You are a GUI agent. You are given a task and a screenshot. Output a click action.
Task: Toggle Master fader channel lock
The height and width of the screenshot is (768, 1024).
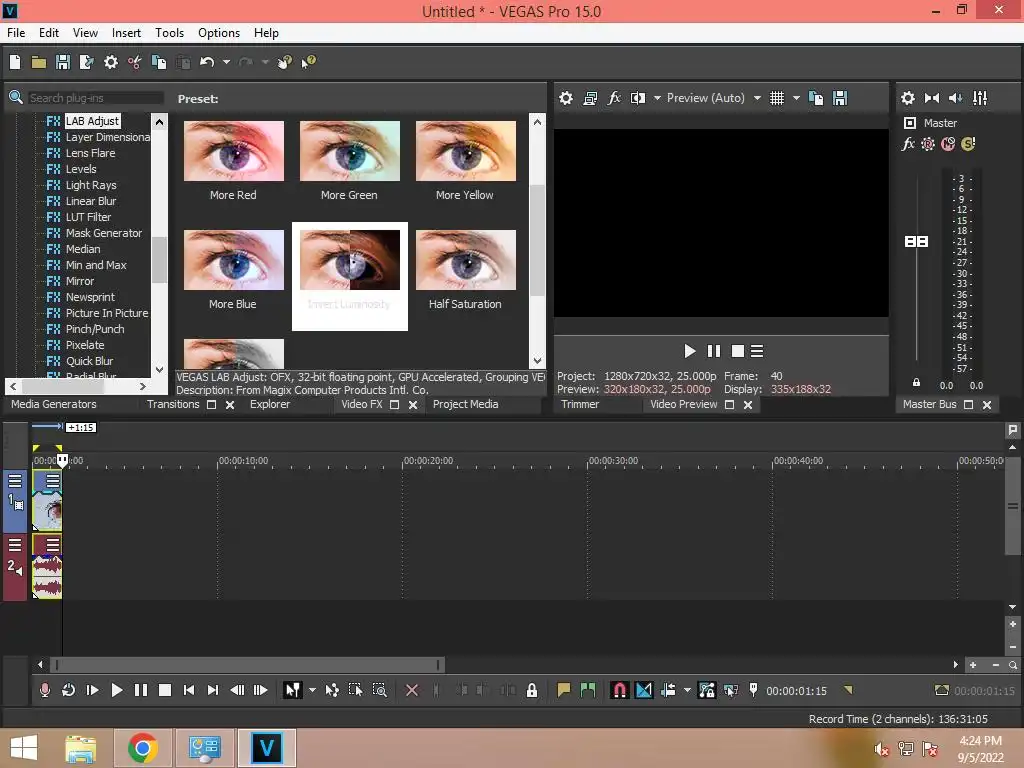(916, 383)
